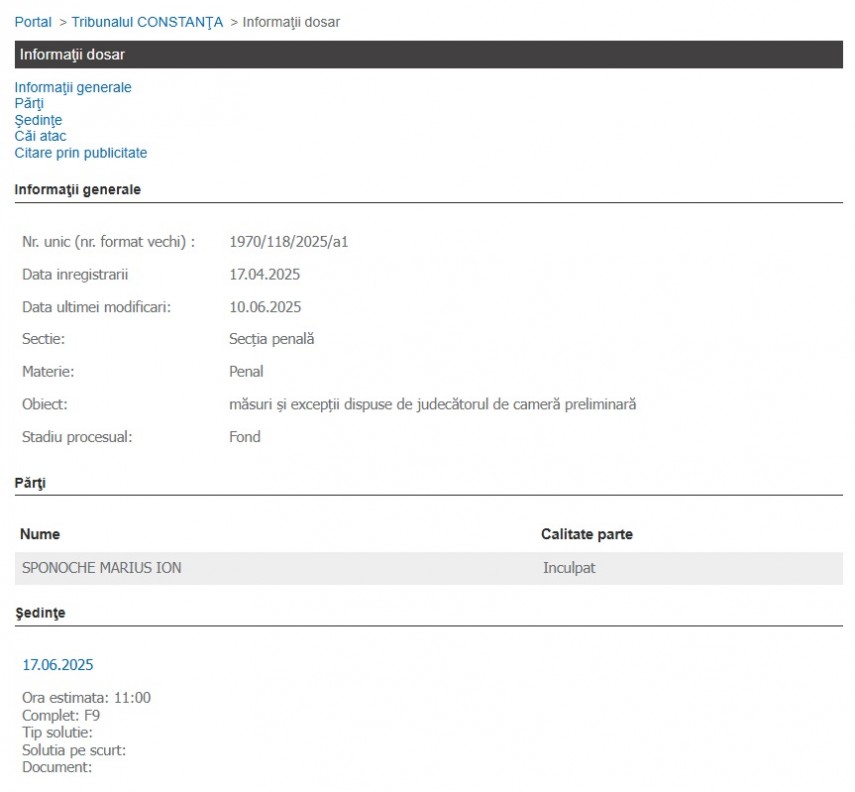The width and height of the screenshot is (855, 792).
Task: Jump to Căi atac section link
Action: coord(40,136)
